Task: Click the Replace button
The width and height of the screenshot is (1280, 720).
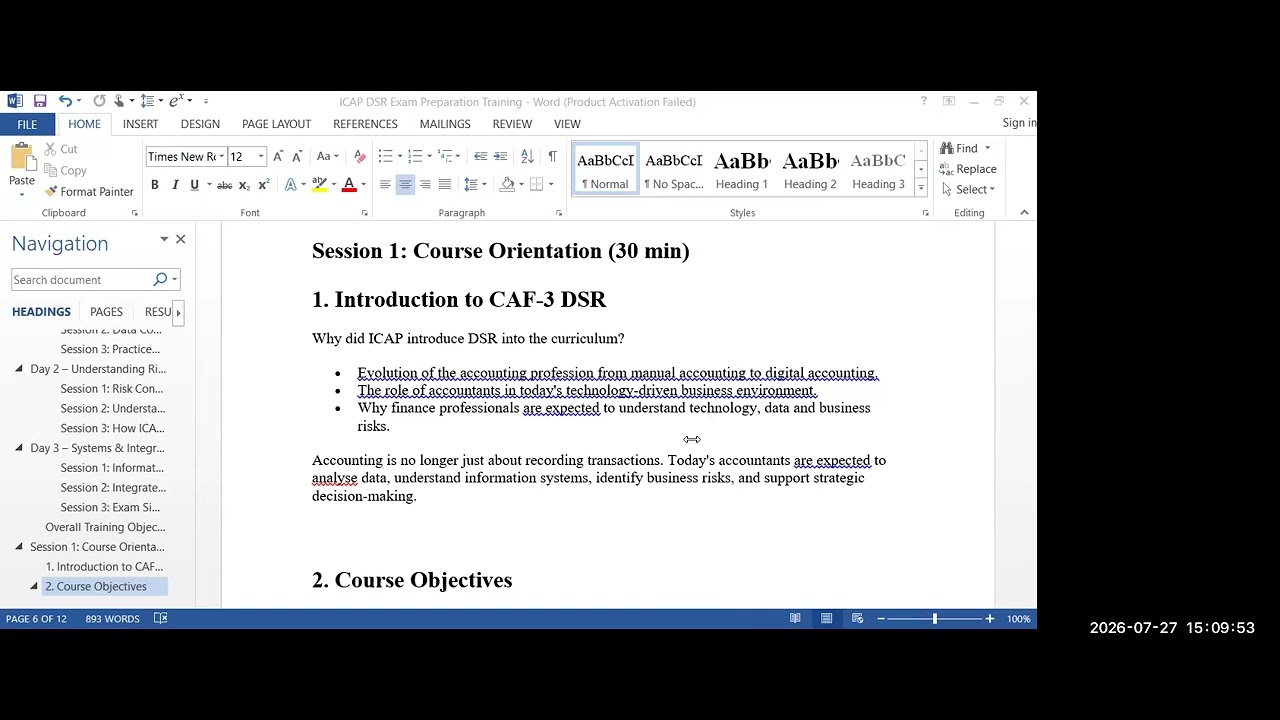Action: [x=968, y=169]
